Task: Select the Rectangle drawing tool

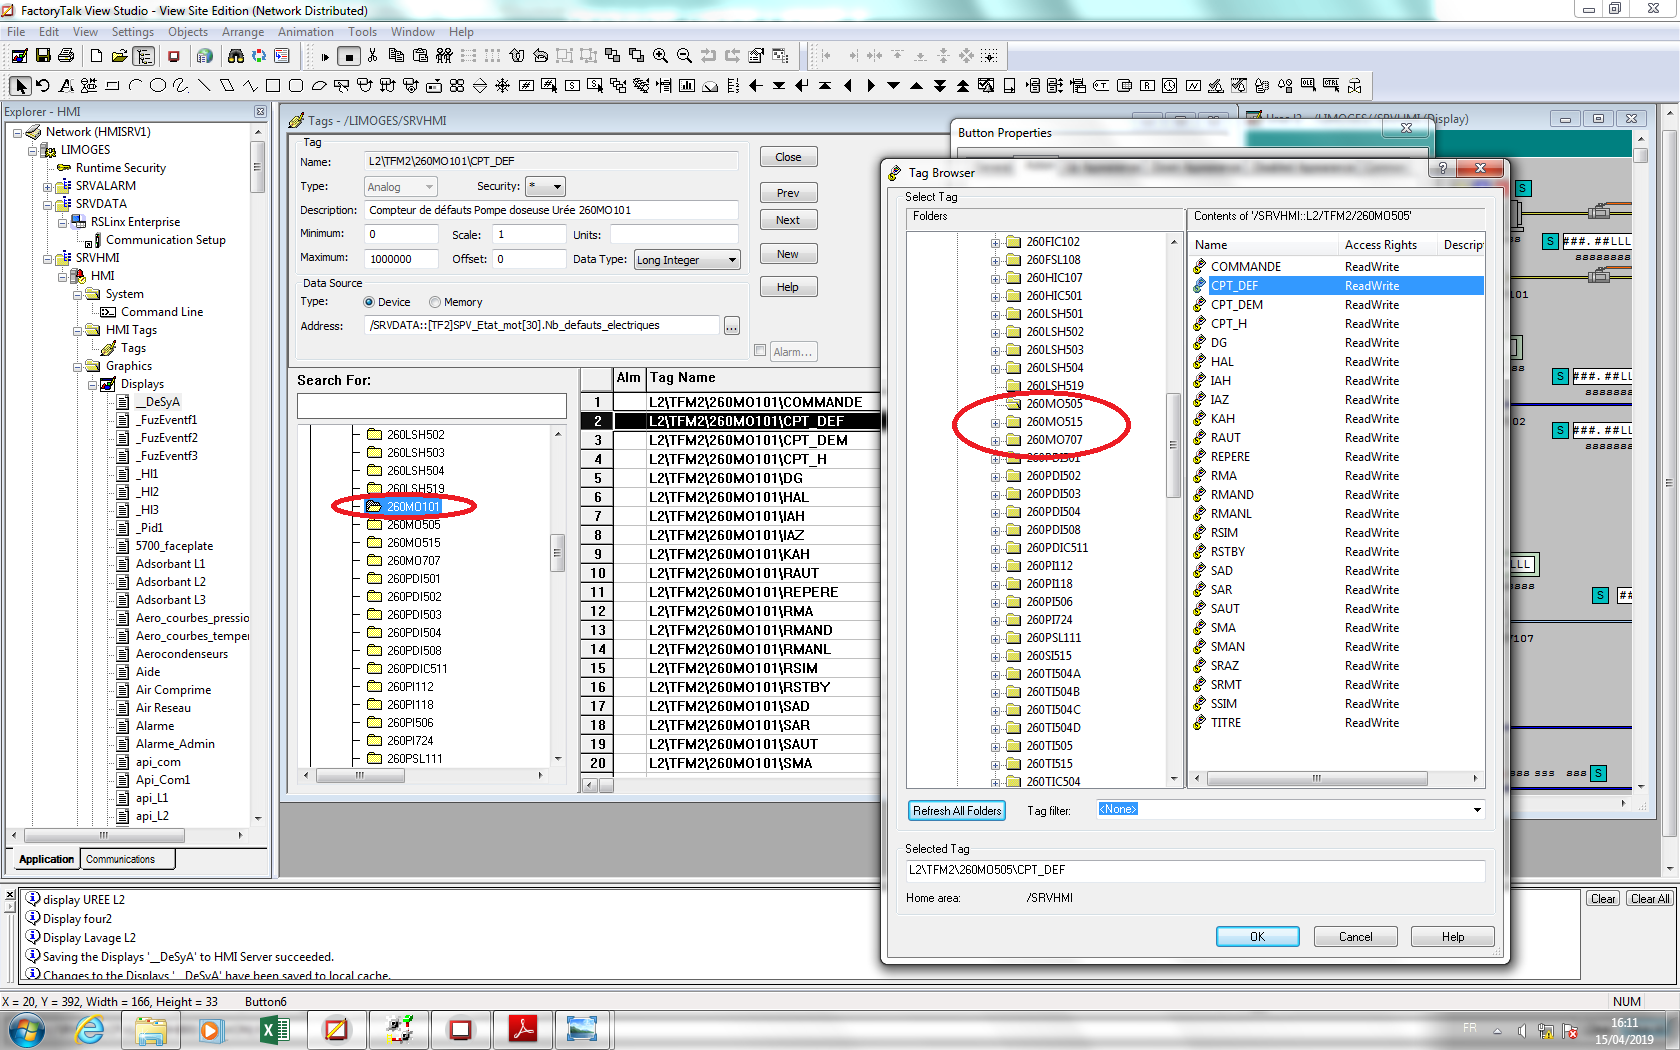Action: pos(271,86)
